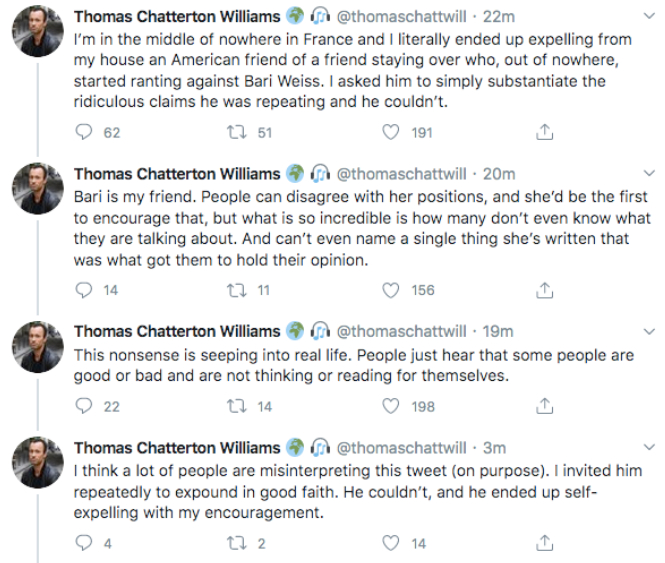665x563 pixels.
Task: Reply to the tweet about Bari Weiss rant
Action: pos(86,132)
